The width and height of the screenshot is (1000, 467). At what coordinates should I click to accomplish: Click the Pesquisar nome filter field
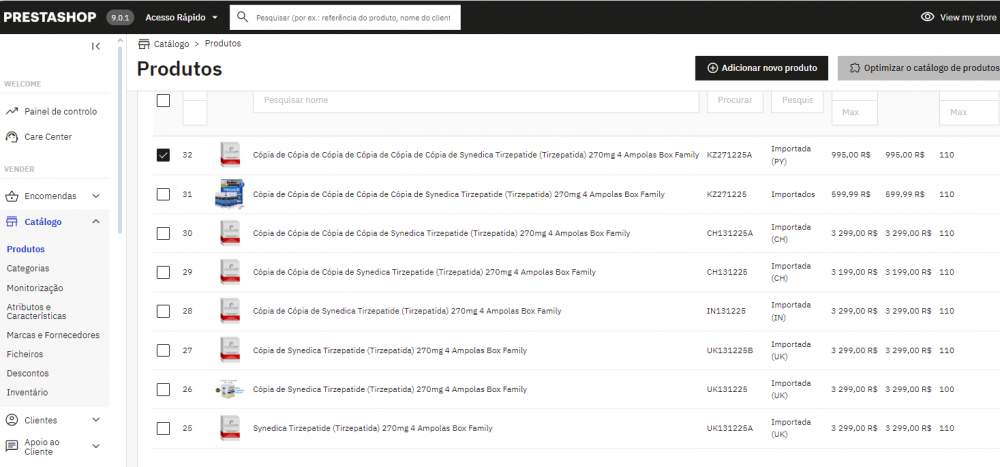pos(476,100)
